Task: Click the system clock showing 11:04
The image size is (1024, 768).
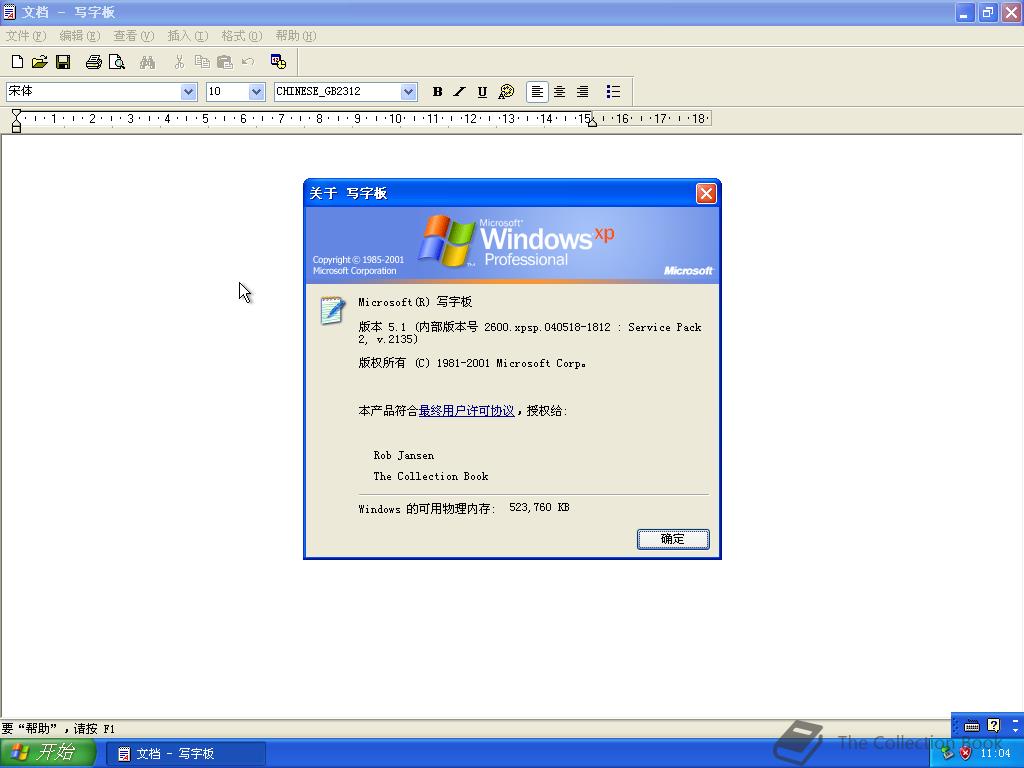Action: [995, 754]
